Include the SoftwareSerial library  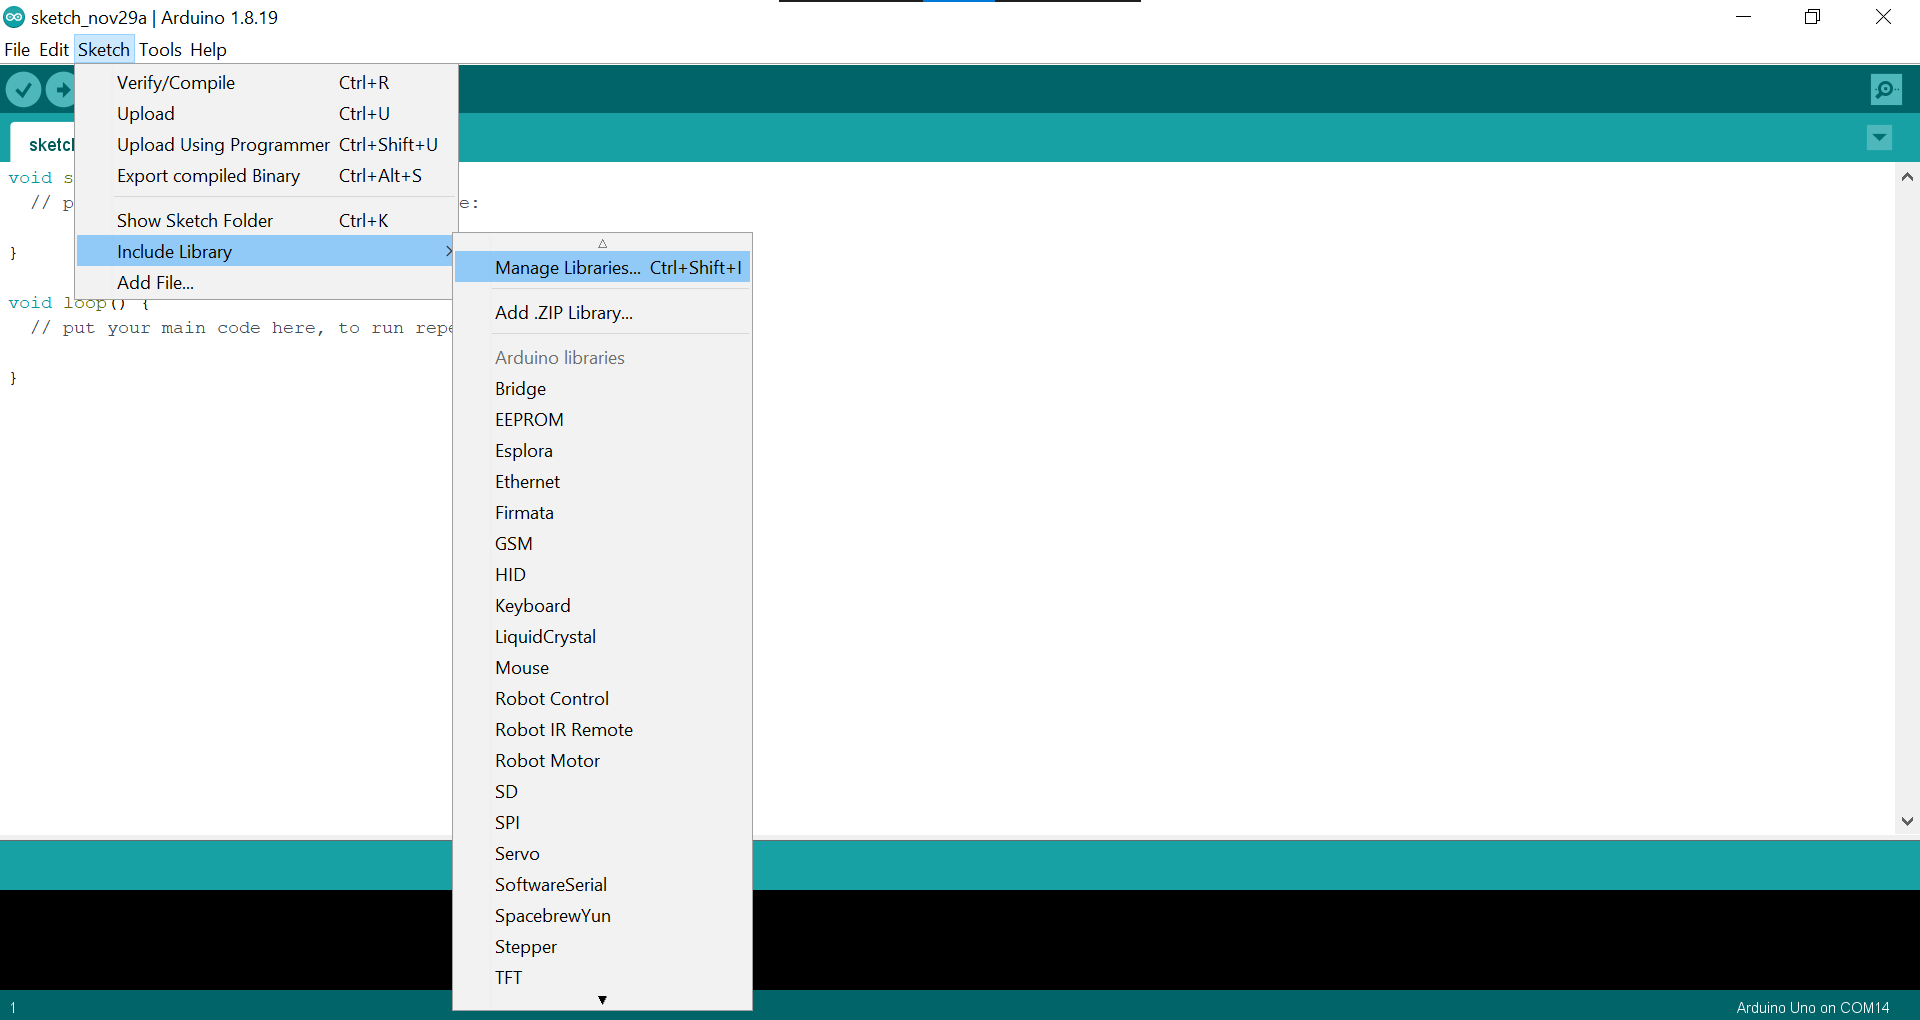pos(550,885)
